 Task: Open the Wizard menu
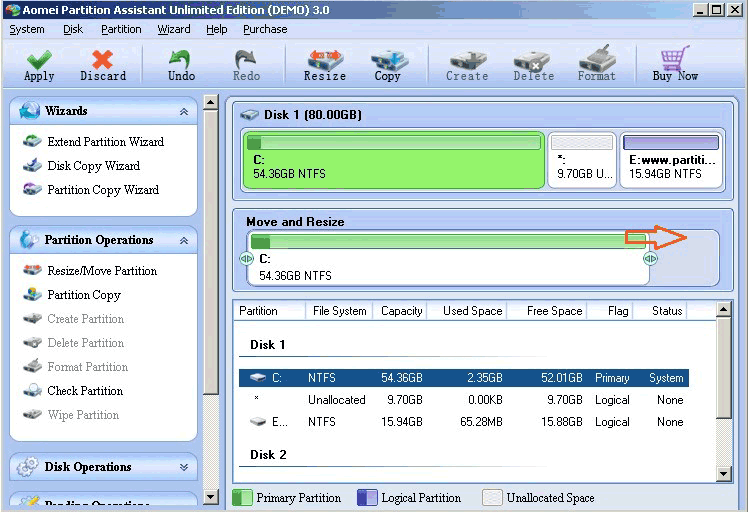[174, 29]
